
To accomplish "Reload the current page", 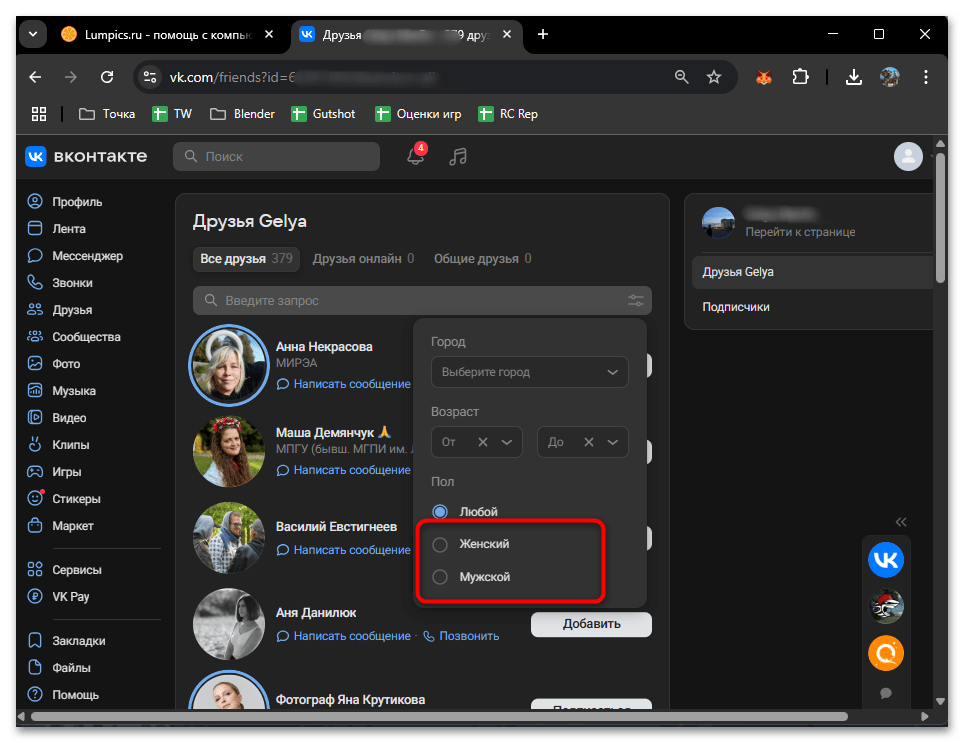I will point(107,77).
